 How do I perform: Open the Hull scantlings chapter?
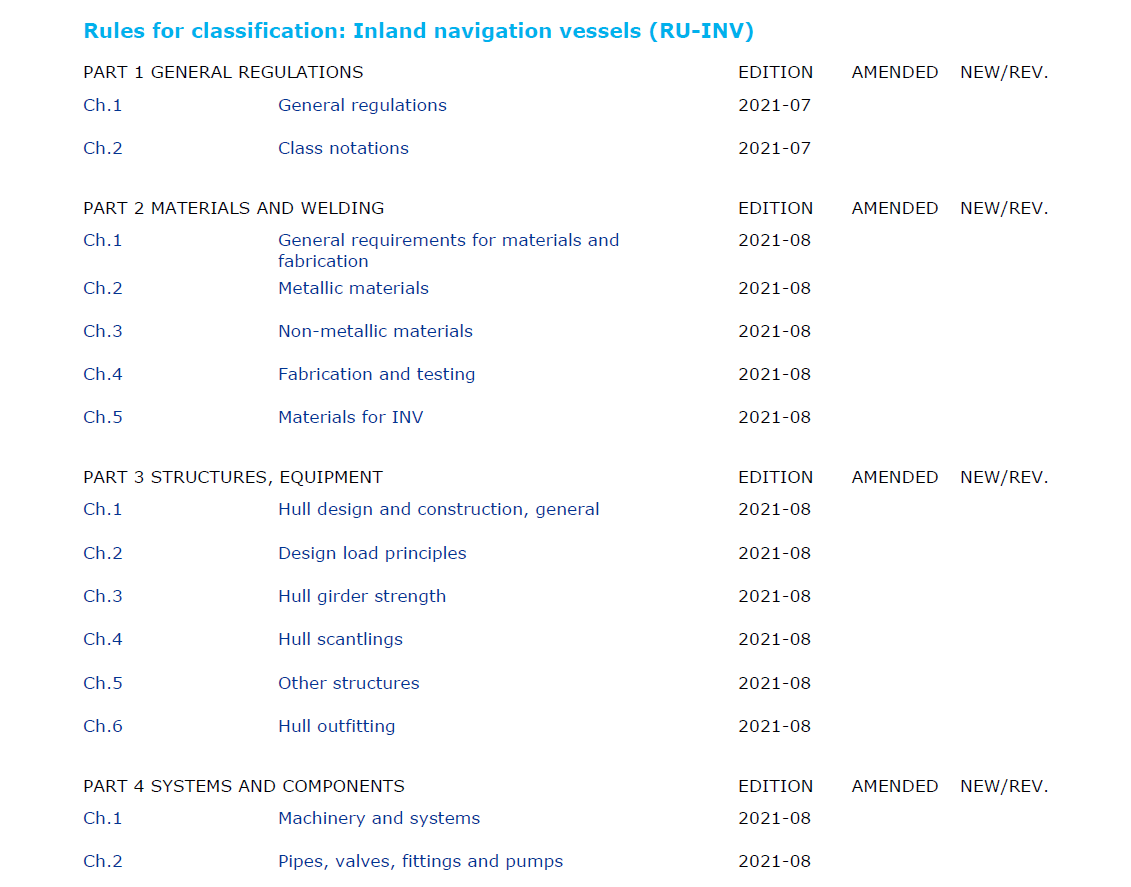point(340,639)
